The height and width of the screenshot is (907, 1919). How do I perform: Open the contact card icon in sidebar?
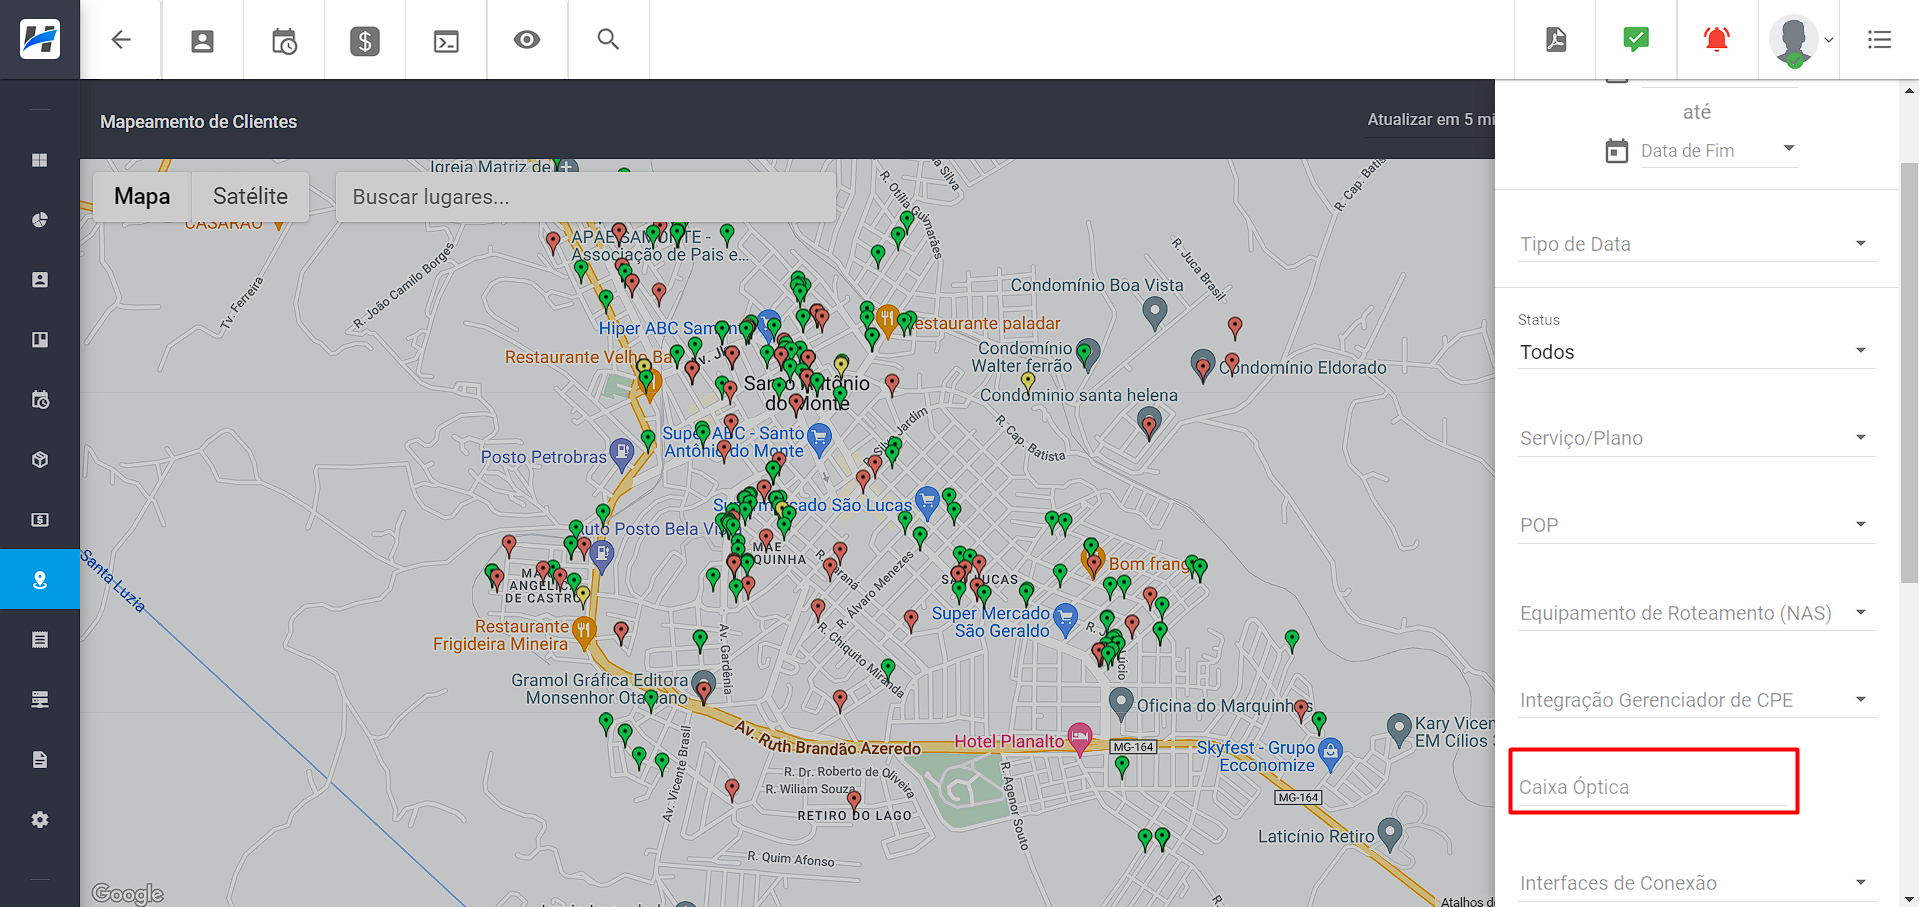(40, 280)
